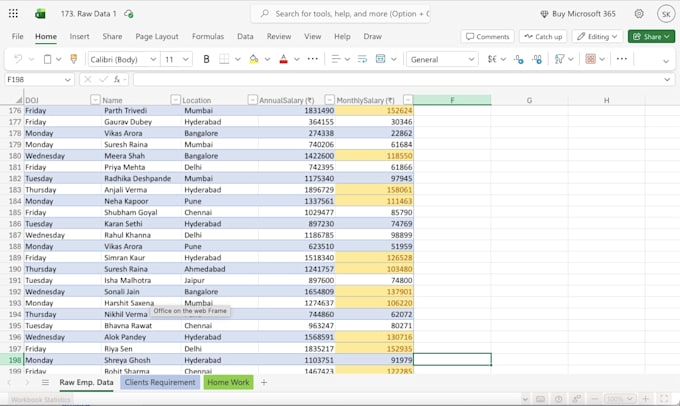The image size is (680, 406).
Task: Open the Name Box dropdown
Action: click(68, 79)
